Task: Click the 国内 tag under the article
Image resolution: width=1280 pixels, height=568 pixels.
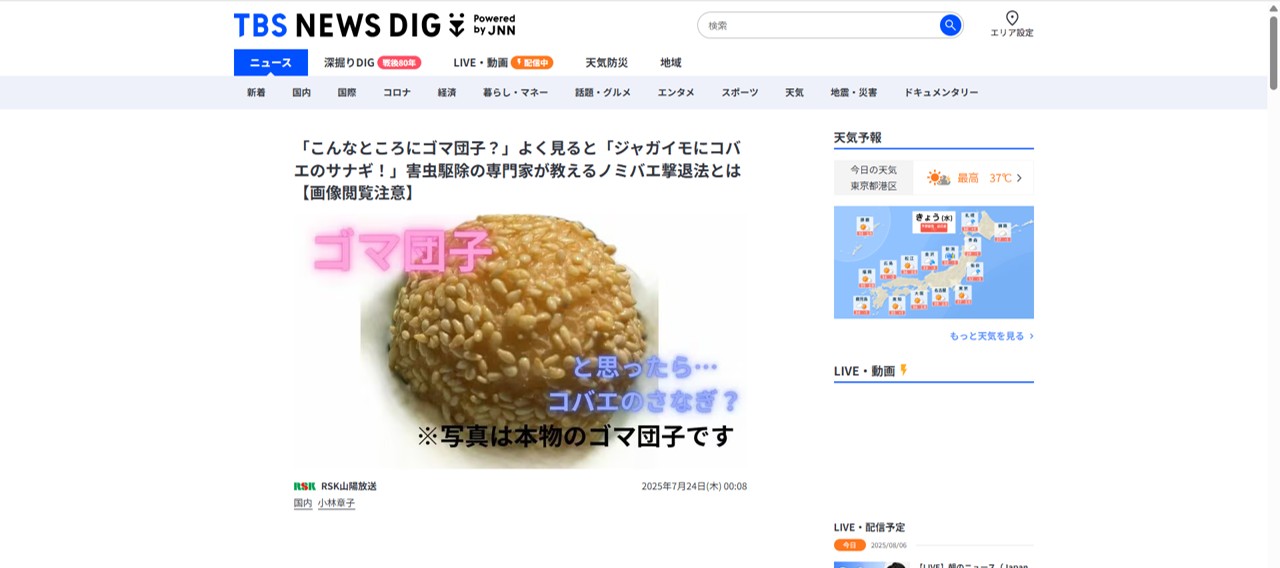Action: click(303, 503)
